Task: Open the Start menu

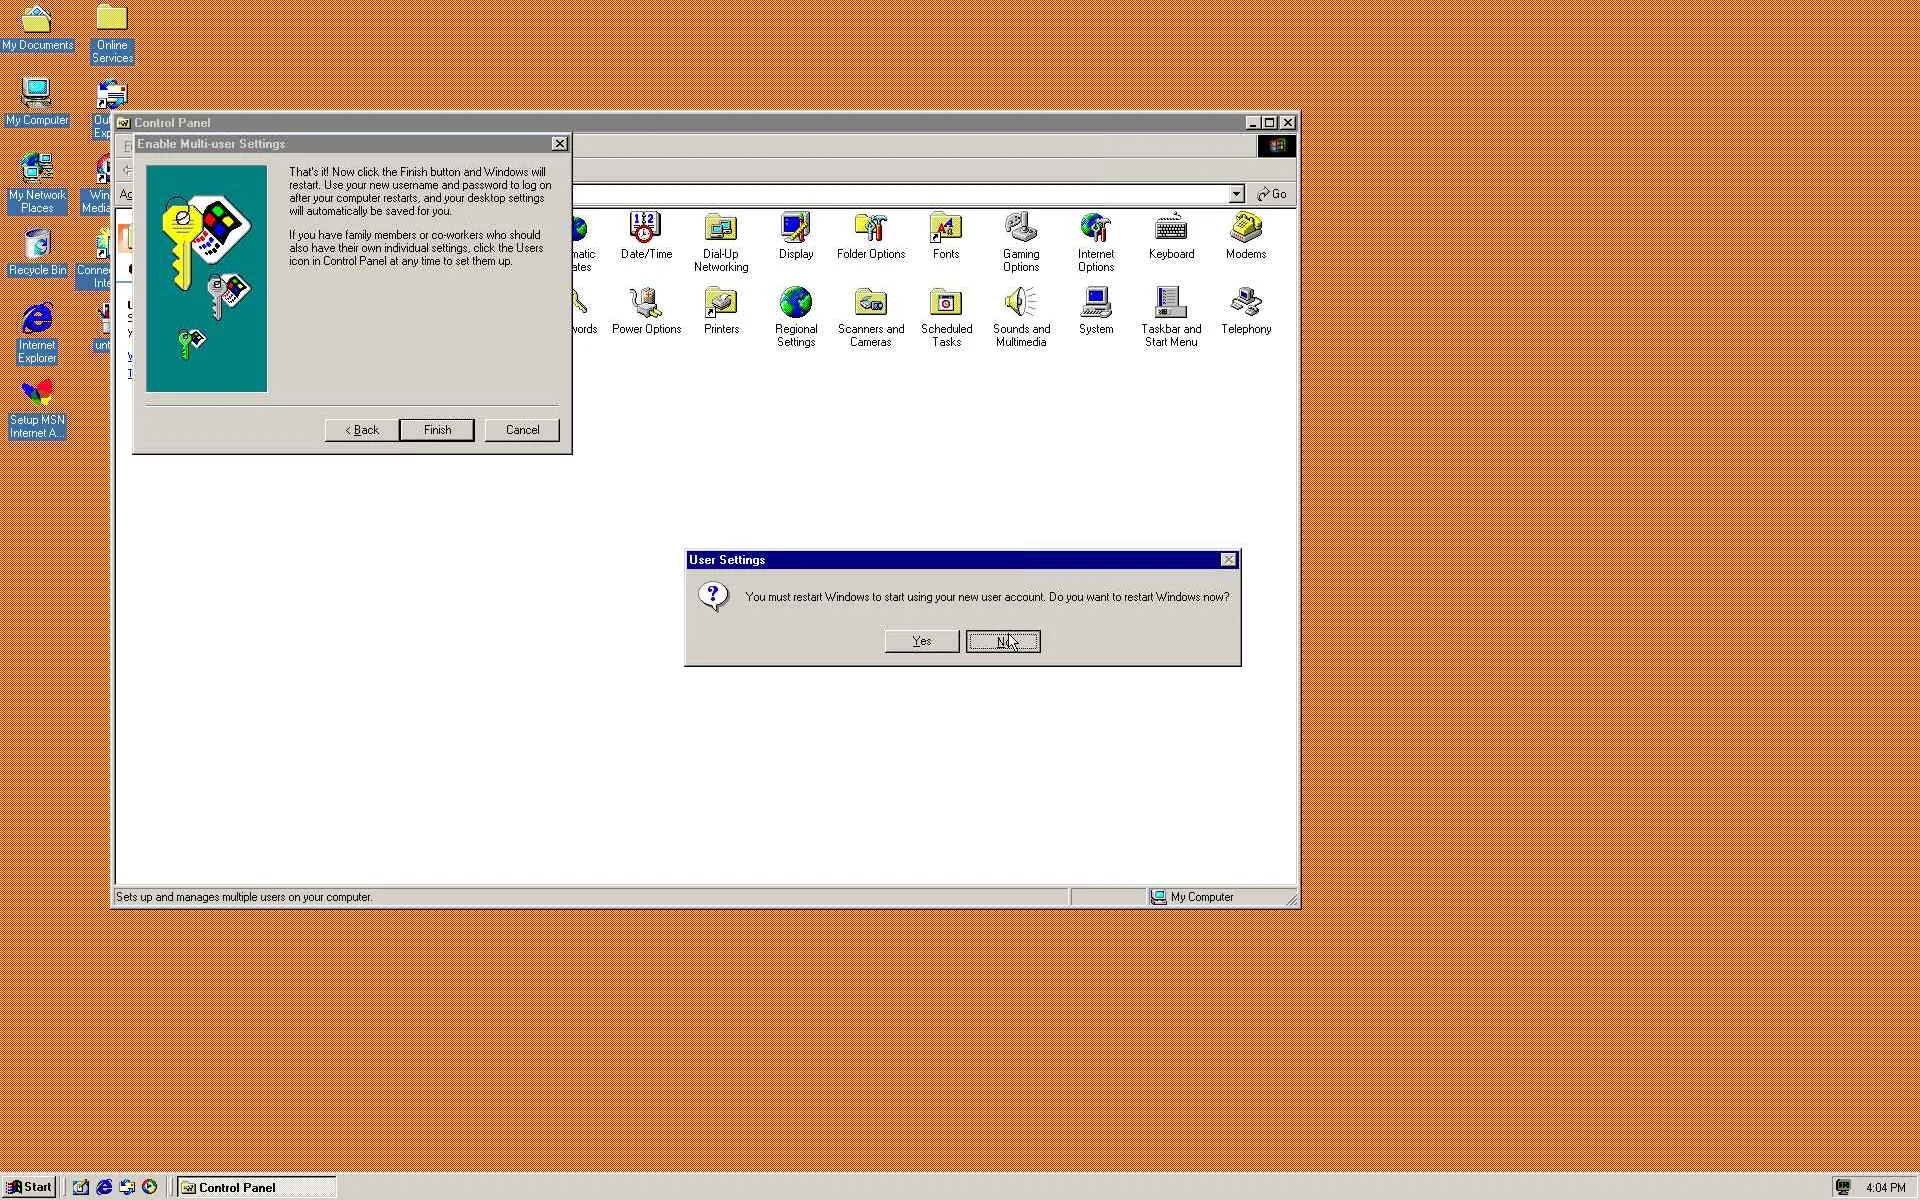Action: [x=29, y=1187]
